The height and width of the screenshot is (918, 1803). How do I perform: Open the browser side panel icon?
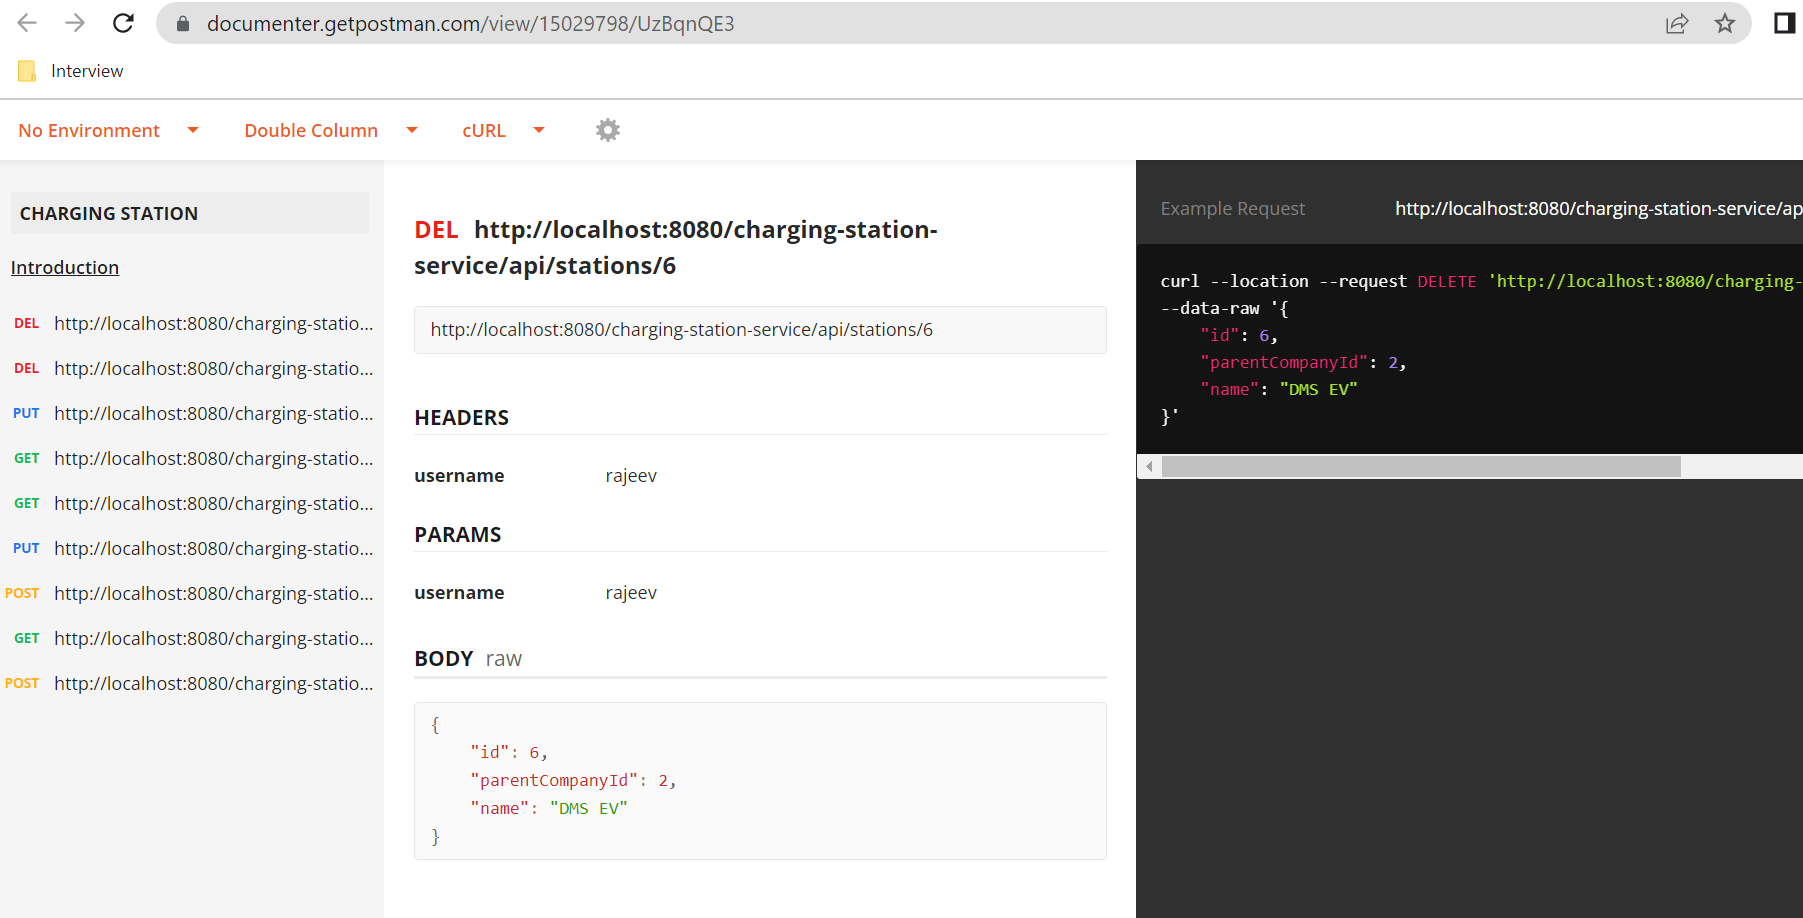pos(1784,23)
